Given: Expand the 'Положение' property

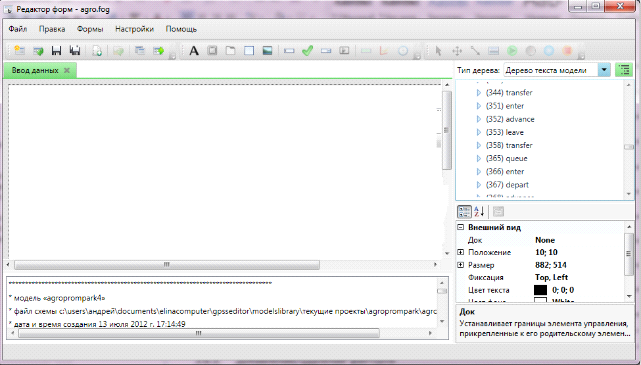Looking at the screenshot, I should (461, 252).
